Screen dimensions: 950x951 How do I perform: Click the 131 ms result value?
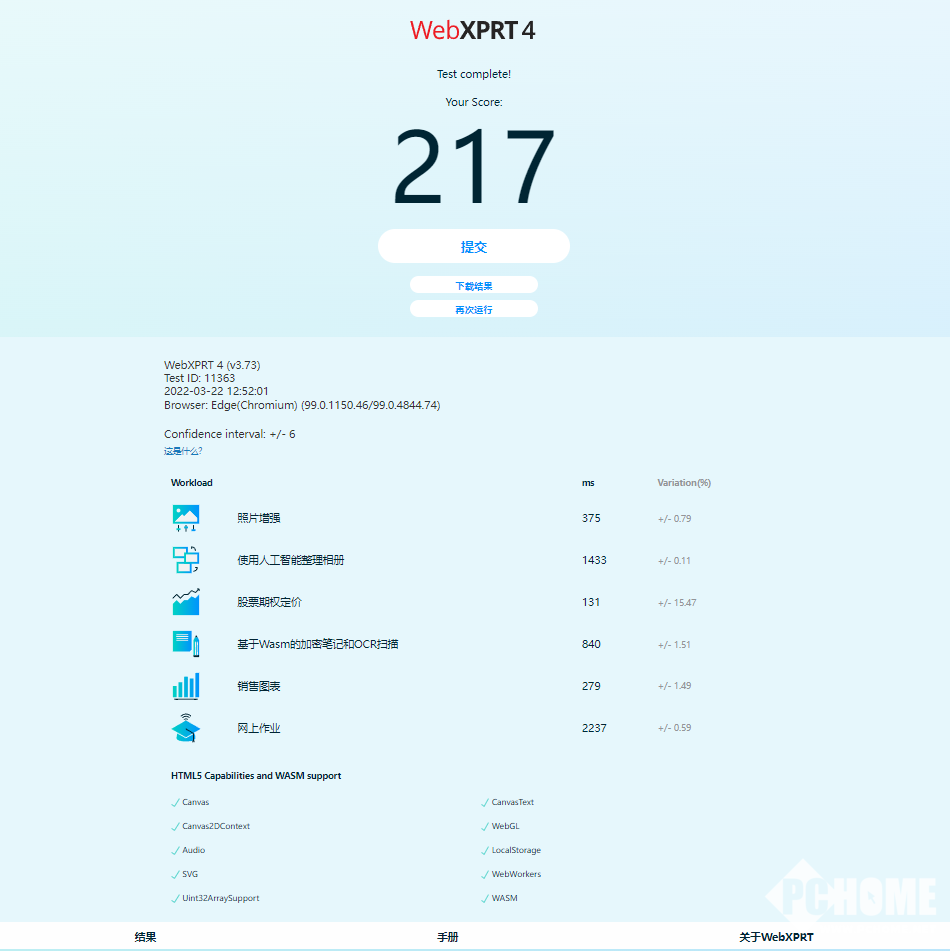591,602
